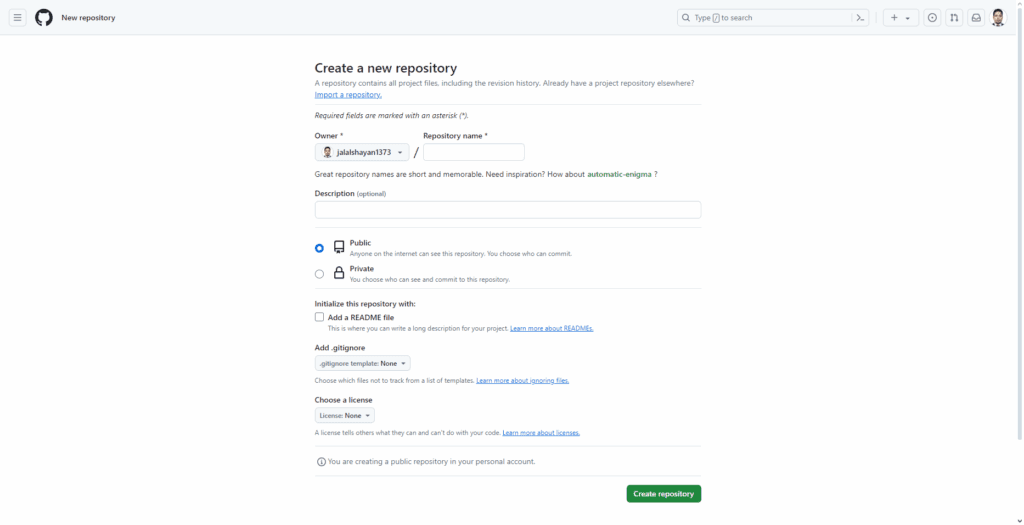
Task: Select the Private visibility radio button
Action: tap(320, 274)
